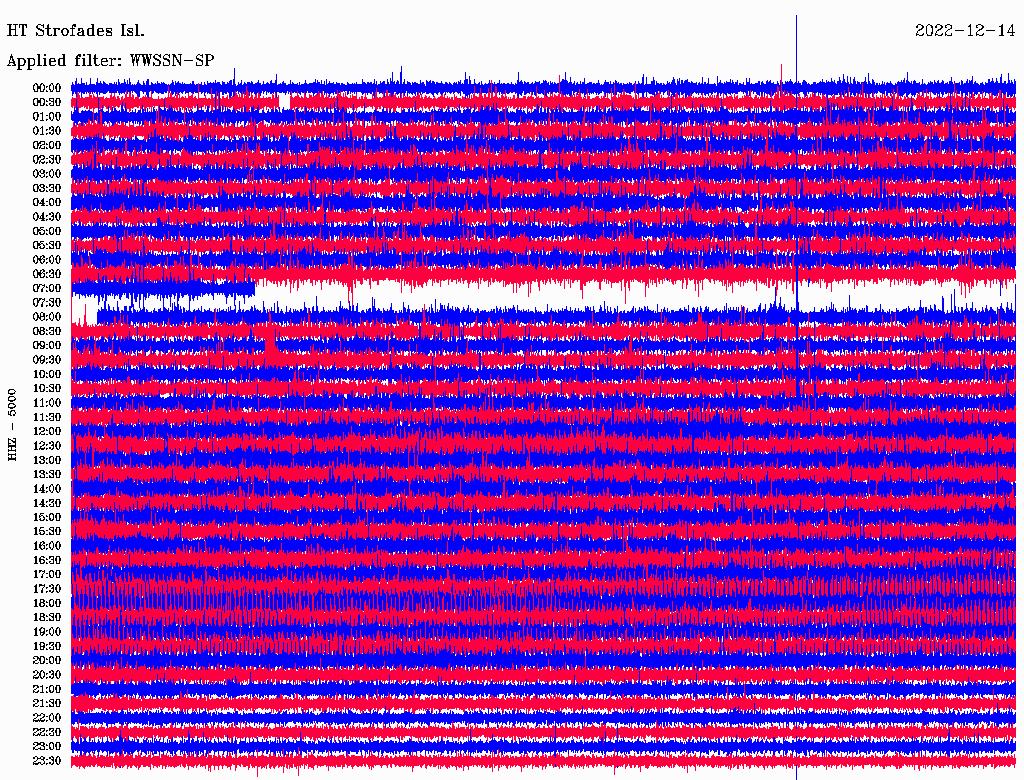Select the 23:30 time label
The image size is (1024, 780).
47,761
